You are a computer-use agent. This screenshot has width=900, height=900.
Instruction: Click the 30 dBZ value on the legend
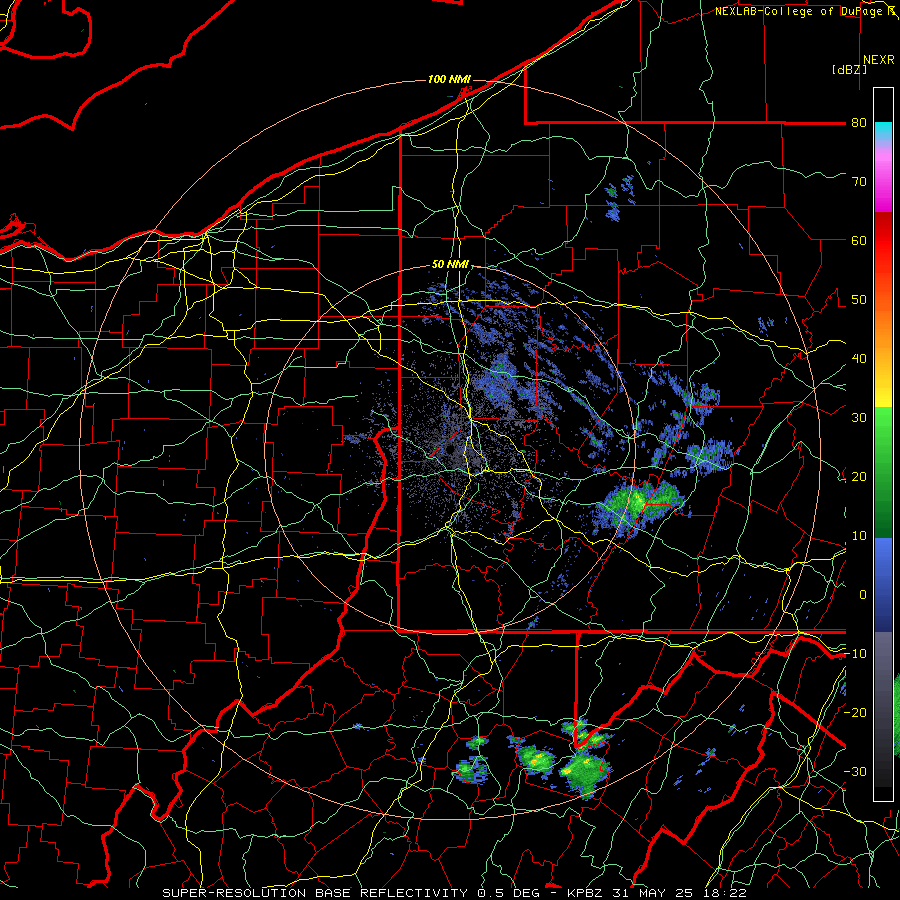point(859,418)
